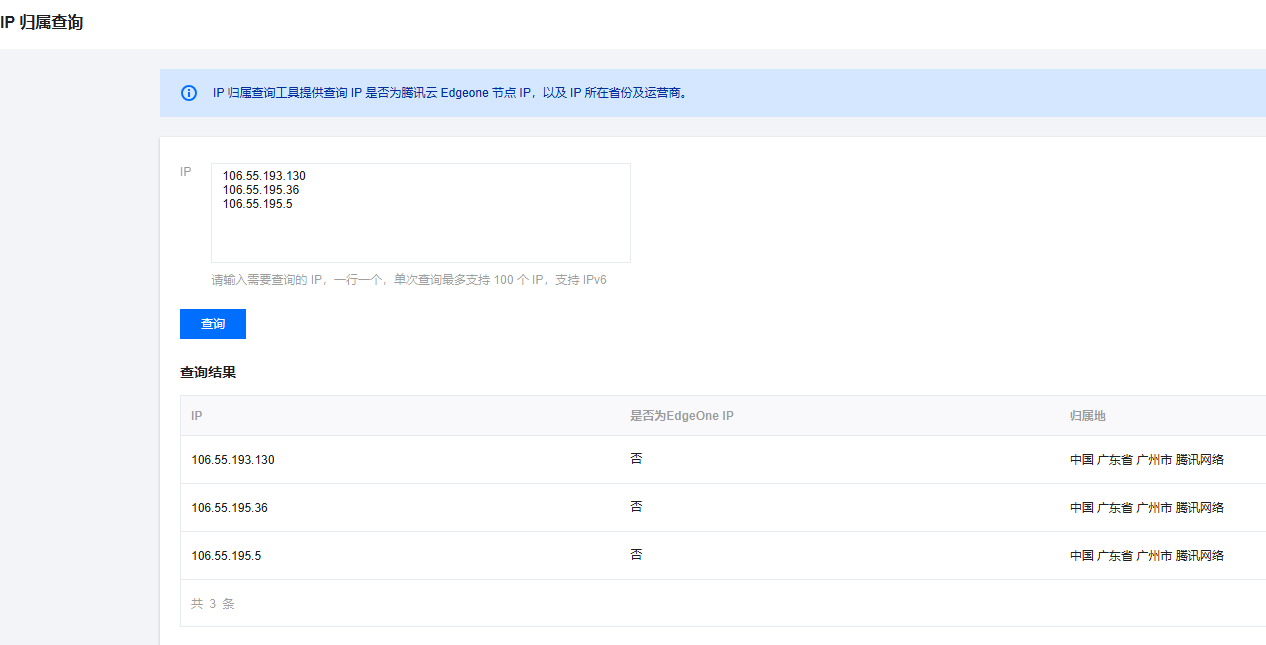Click the 归属地 column header
This screenshot has width=1266, height=645.
pyautogui.click(x=1088, y=416)
